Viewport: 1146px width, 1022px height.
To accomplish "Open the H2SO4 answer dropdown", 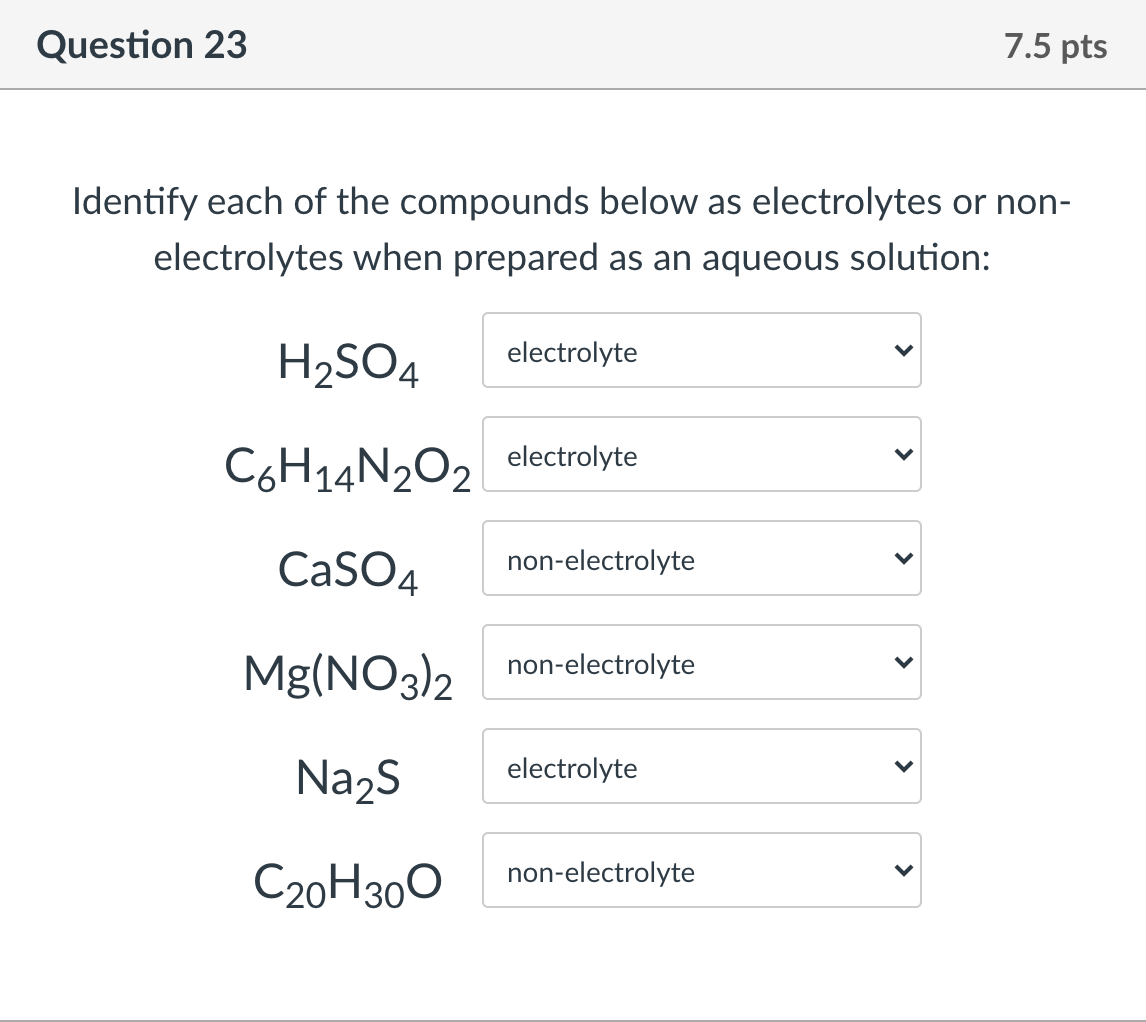I will click(700, 351).
